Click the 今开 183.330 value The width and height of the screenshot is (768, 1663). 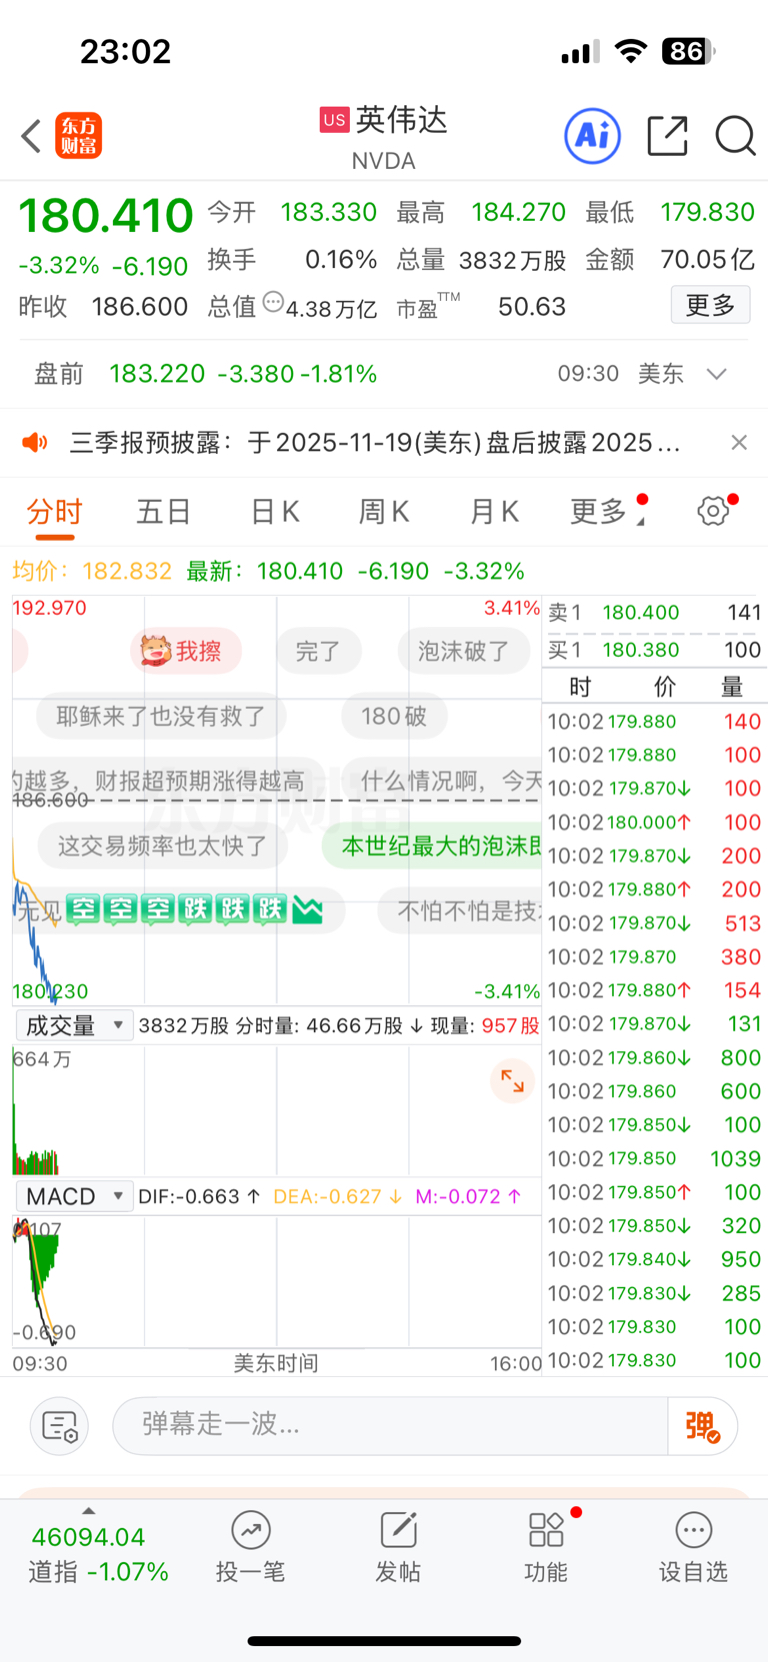[x=328, y=212]
